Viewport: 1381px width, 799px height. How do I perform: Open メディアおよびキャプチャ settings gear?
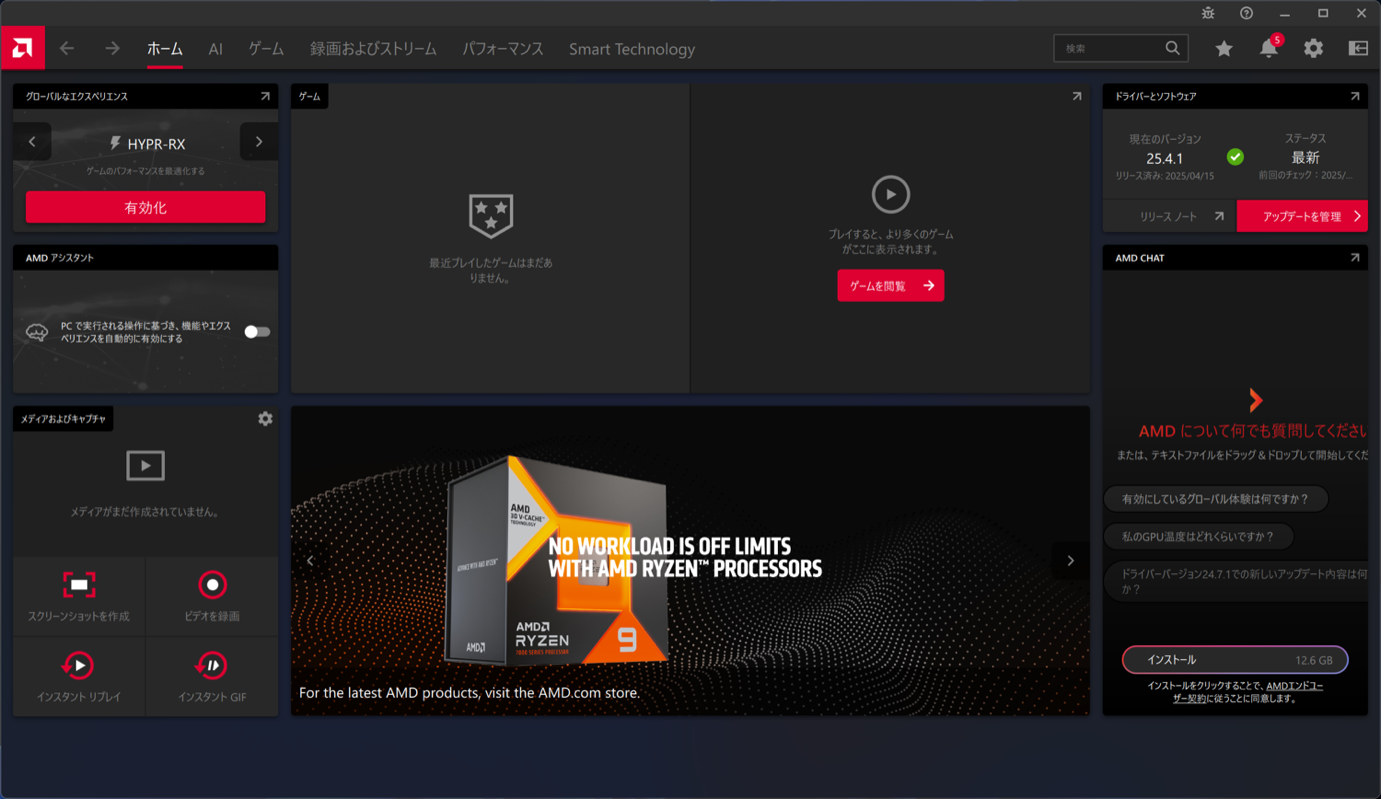pyautogui.click(x=265, y=419)
